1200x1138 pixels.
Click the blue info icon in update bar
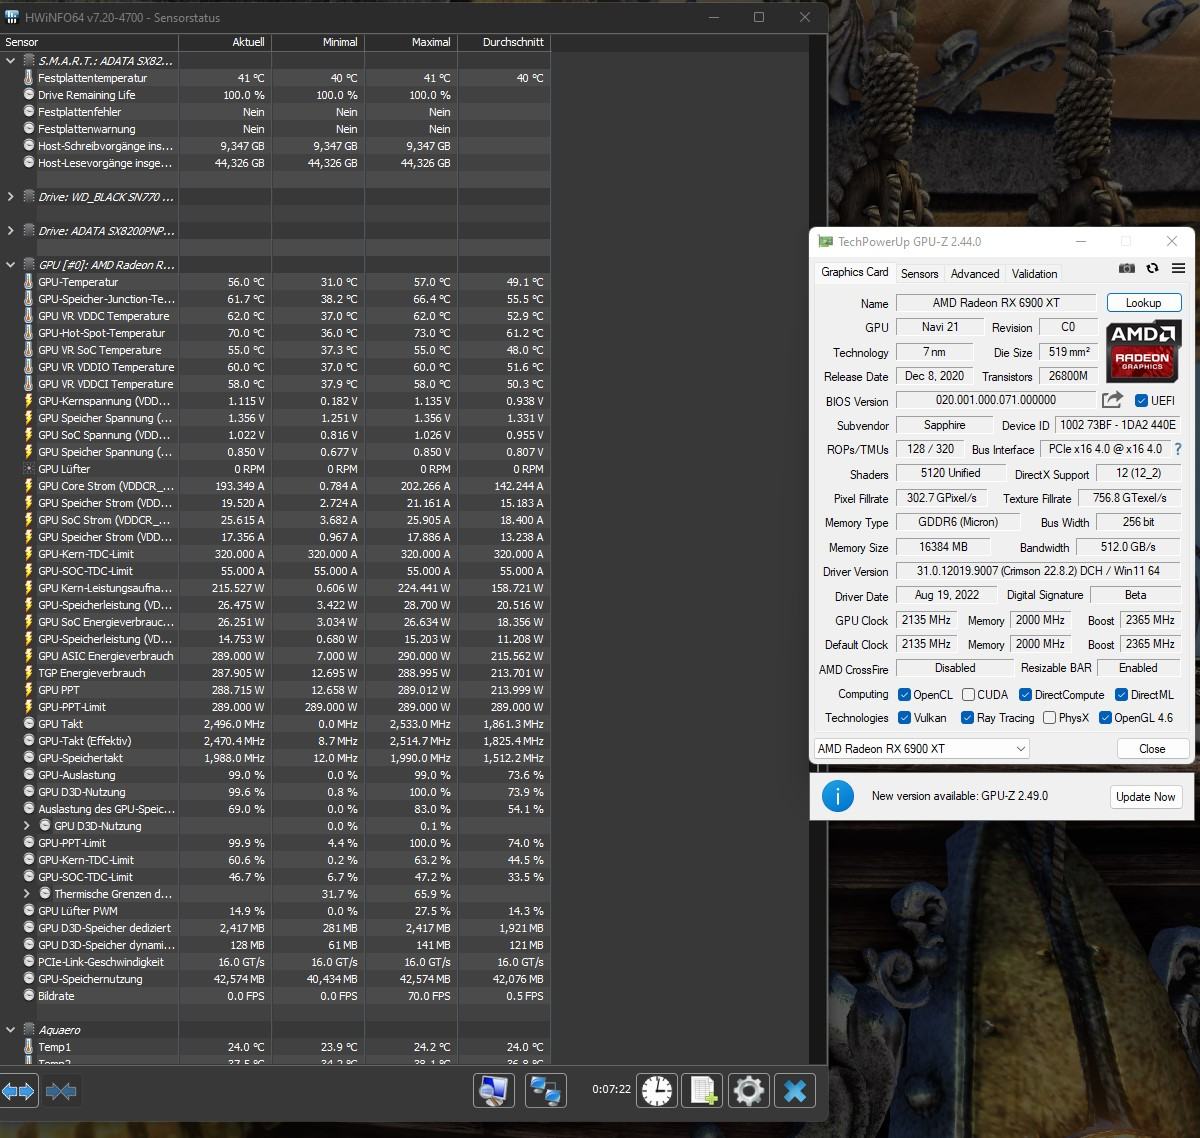point(837,796)
